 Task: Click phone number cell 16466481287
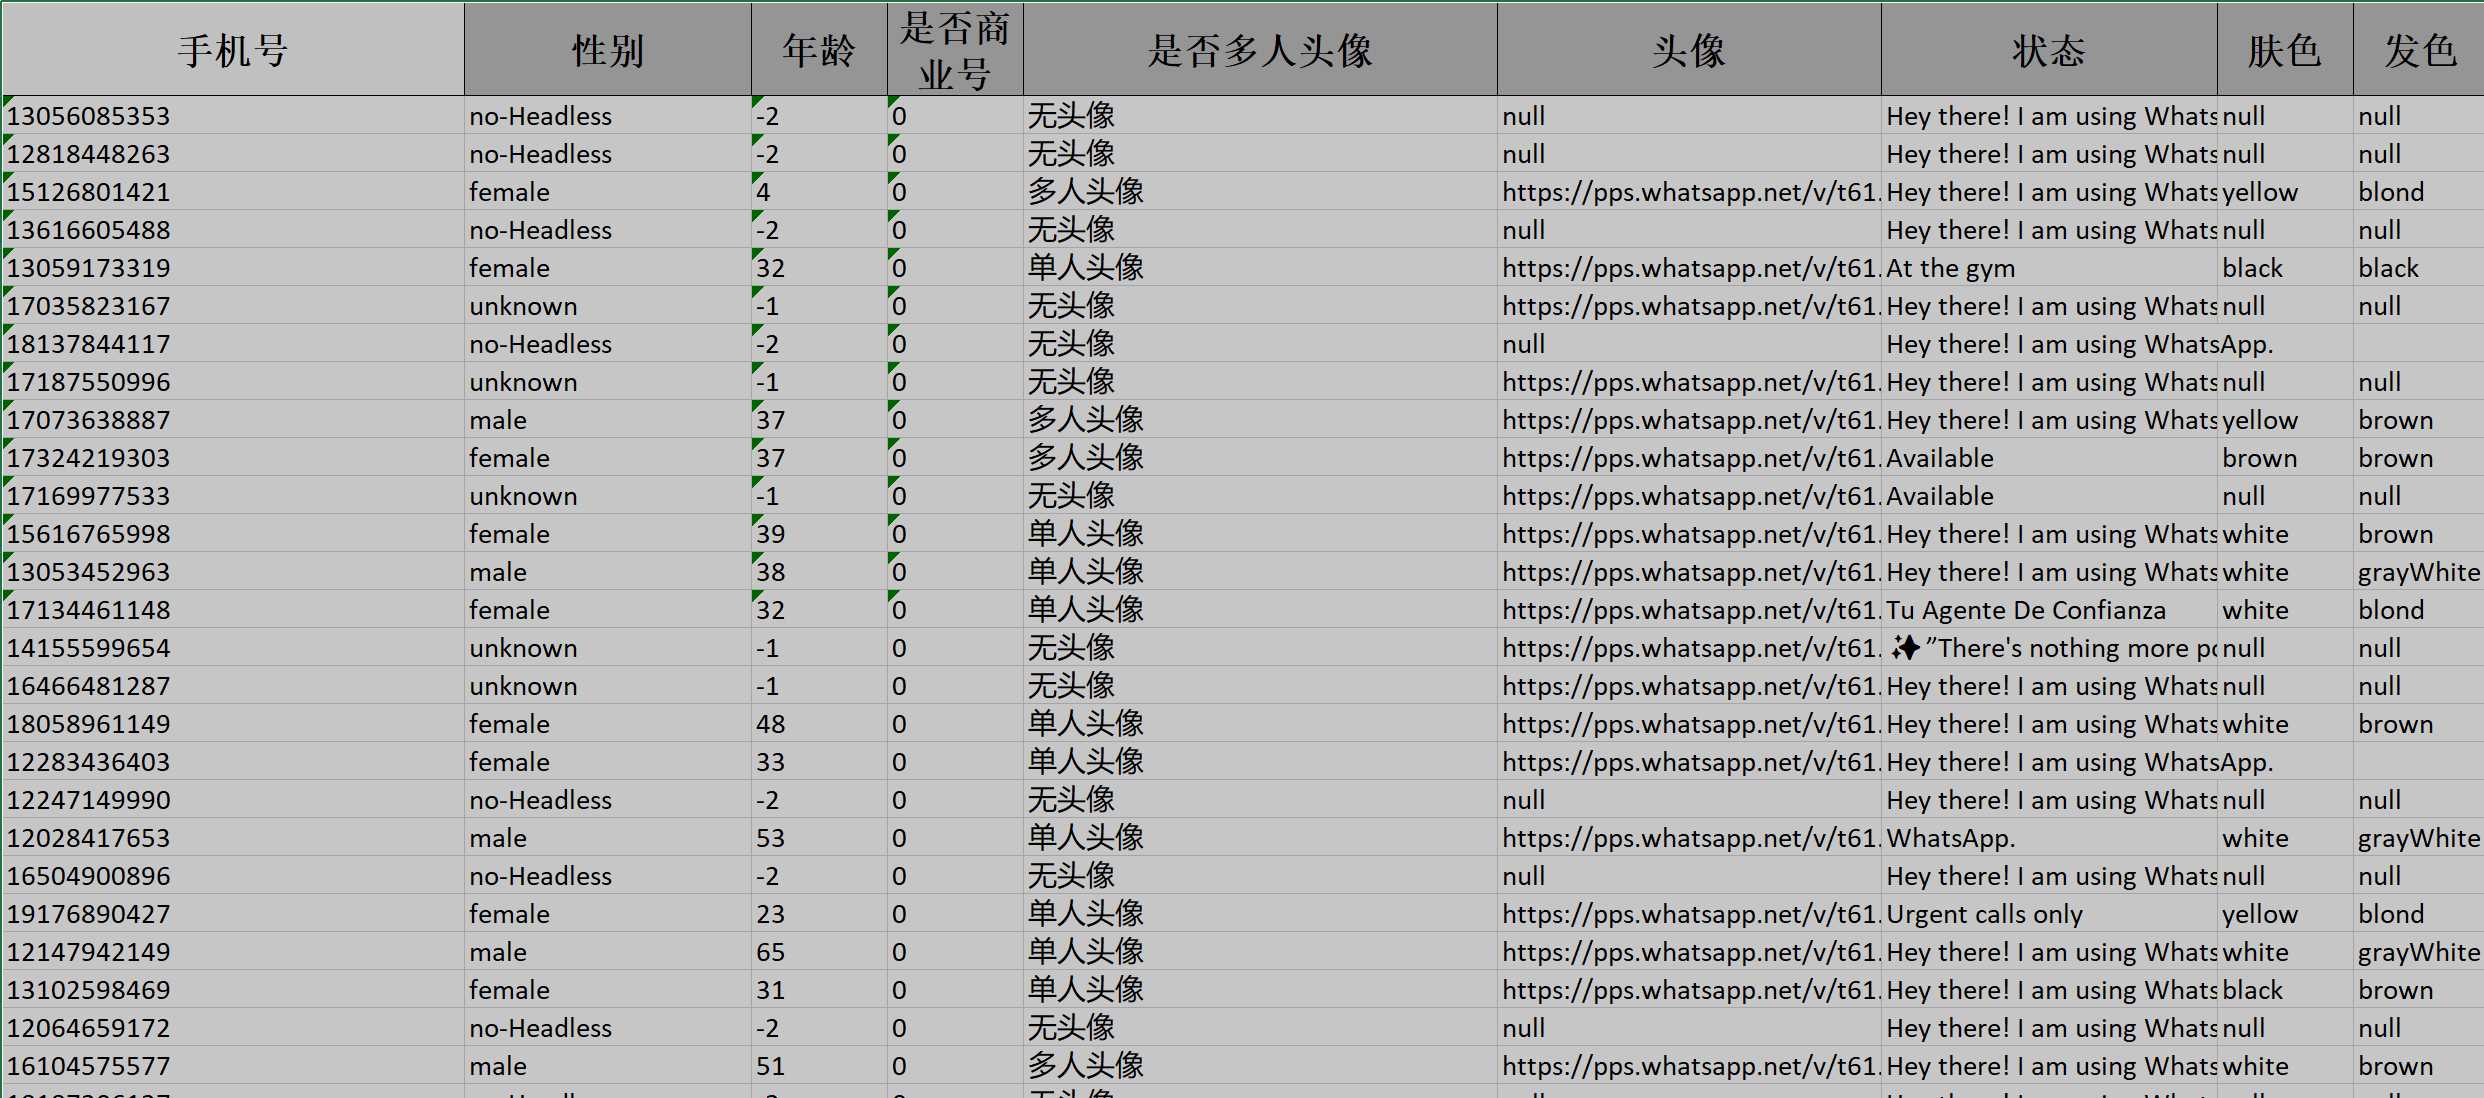click(x=233, y=686)
